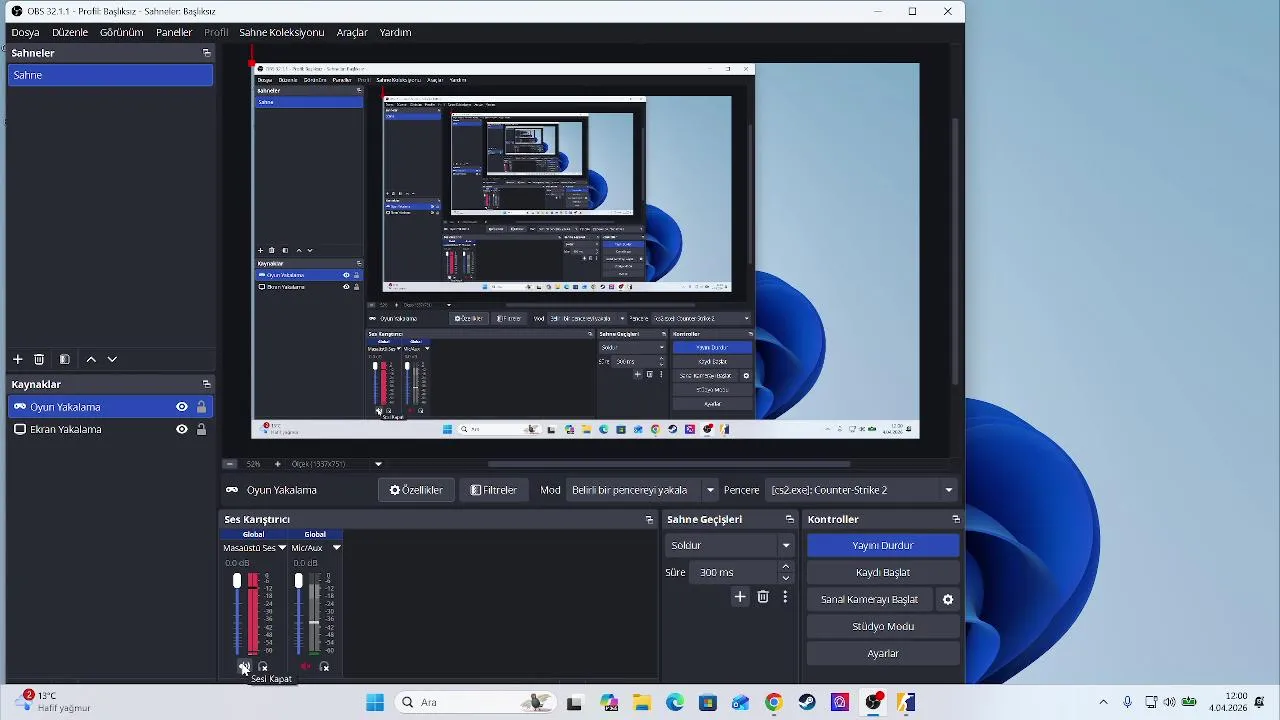Open the Düzenle menu
The image size is (1280, 720).
click(x=70, y=32)
